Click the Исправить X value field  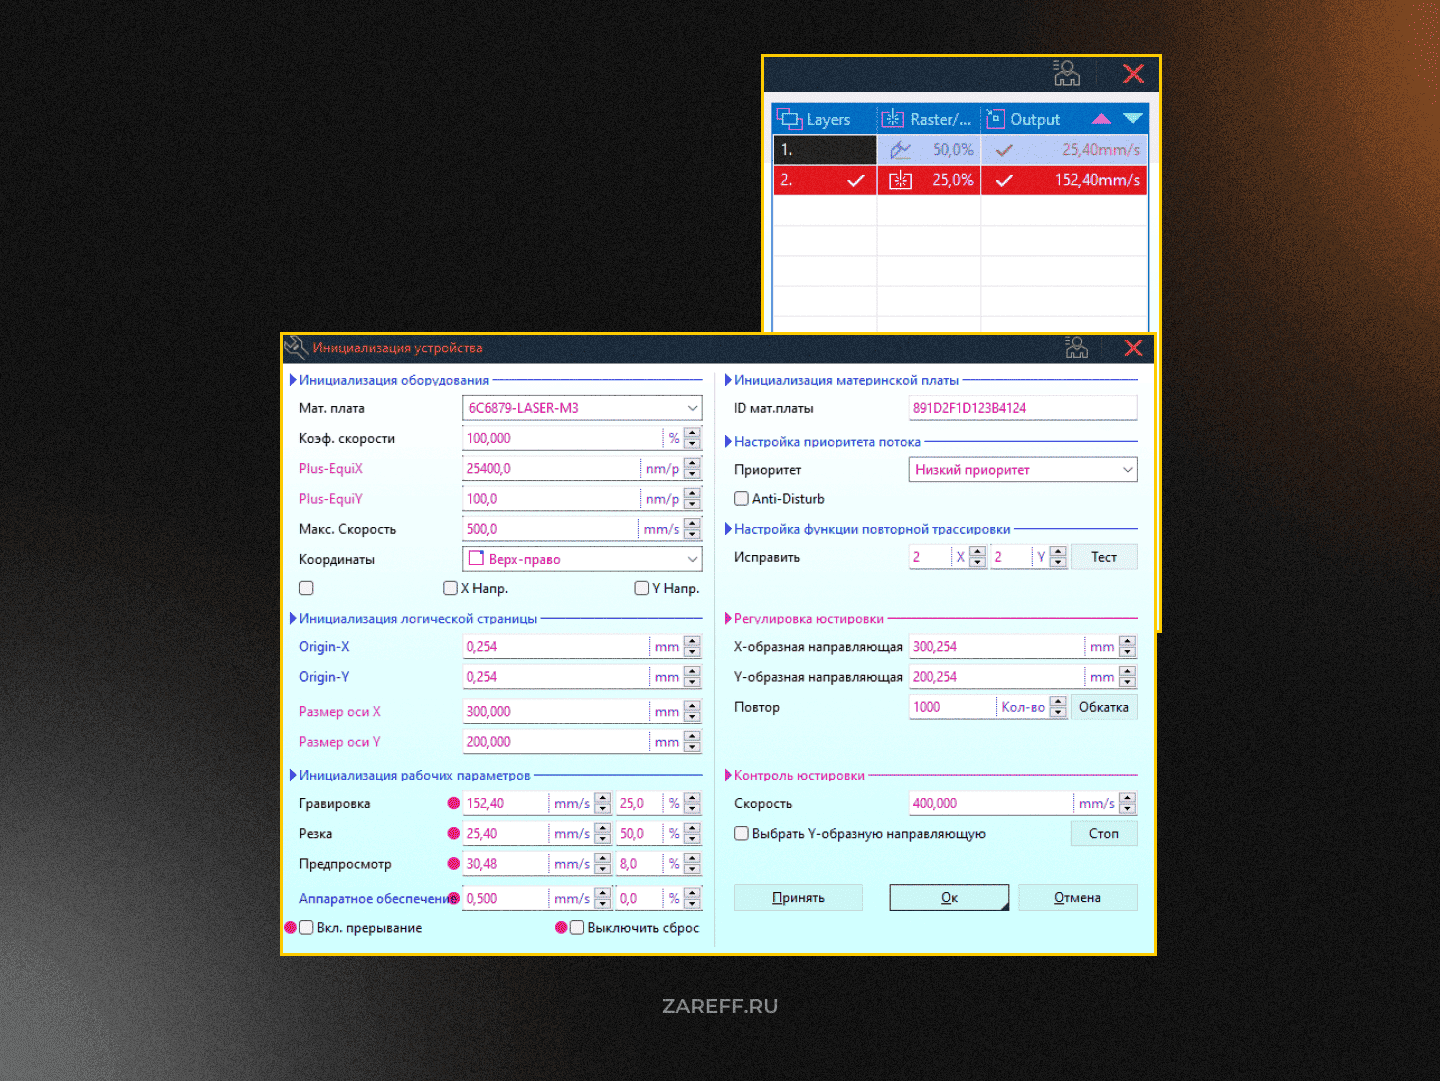[x=930, y=557]
